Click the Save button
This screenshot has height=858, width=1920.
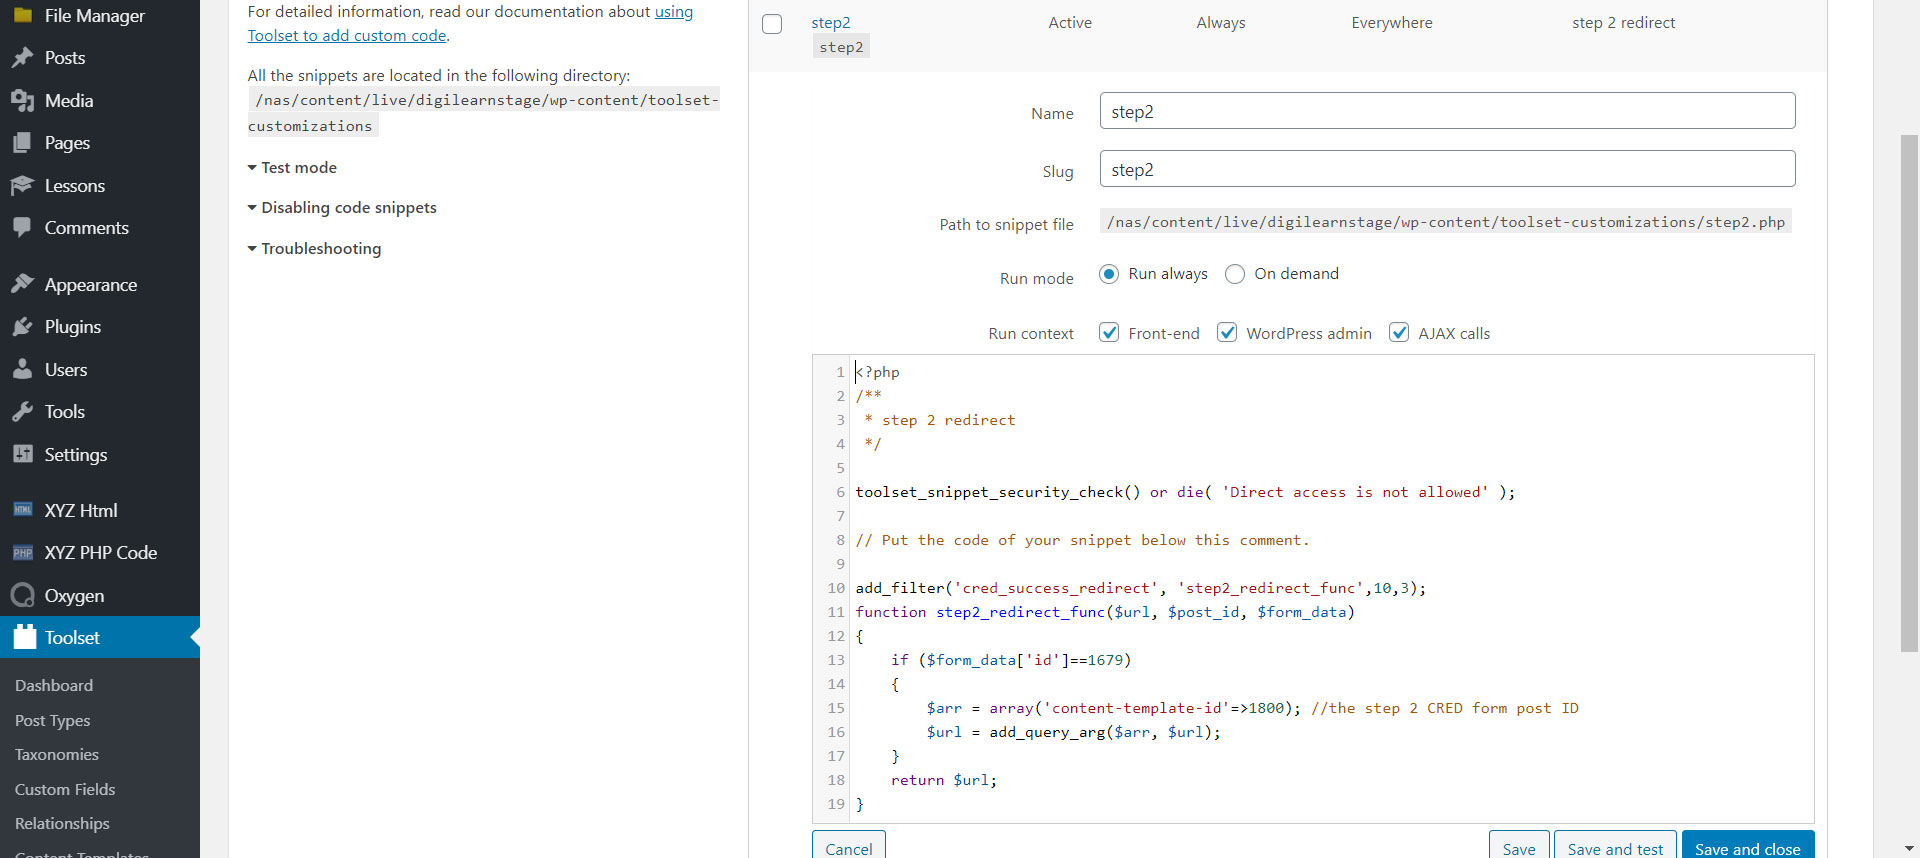pyautogui.click(x=1519, y=846)
